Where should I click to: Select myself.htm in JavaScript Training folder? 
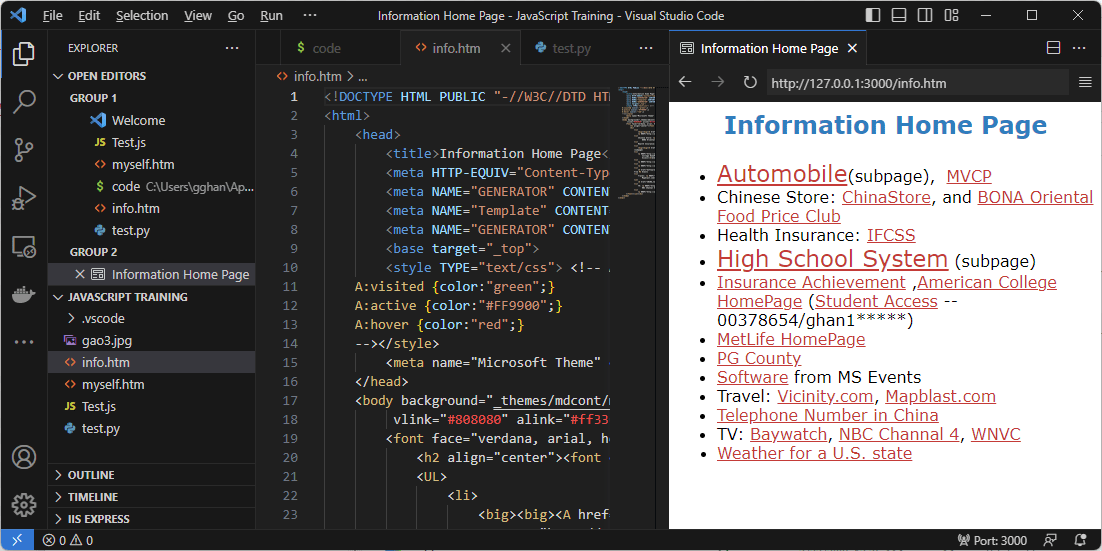(x=113, y=384)
